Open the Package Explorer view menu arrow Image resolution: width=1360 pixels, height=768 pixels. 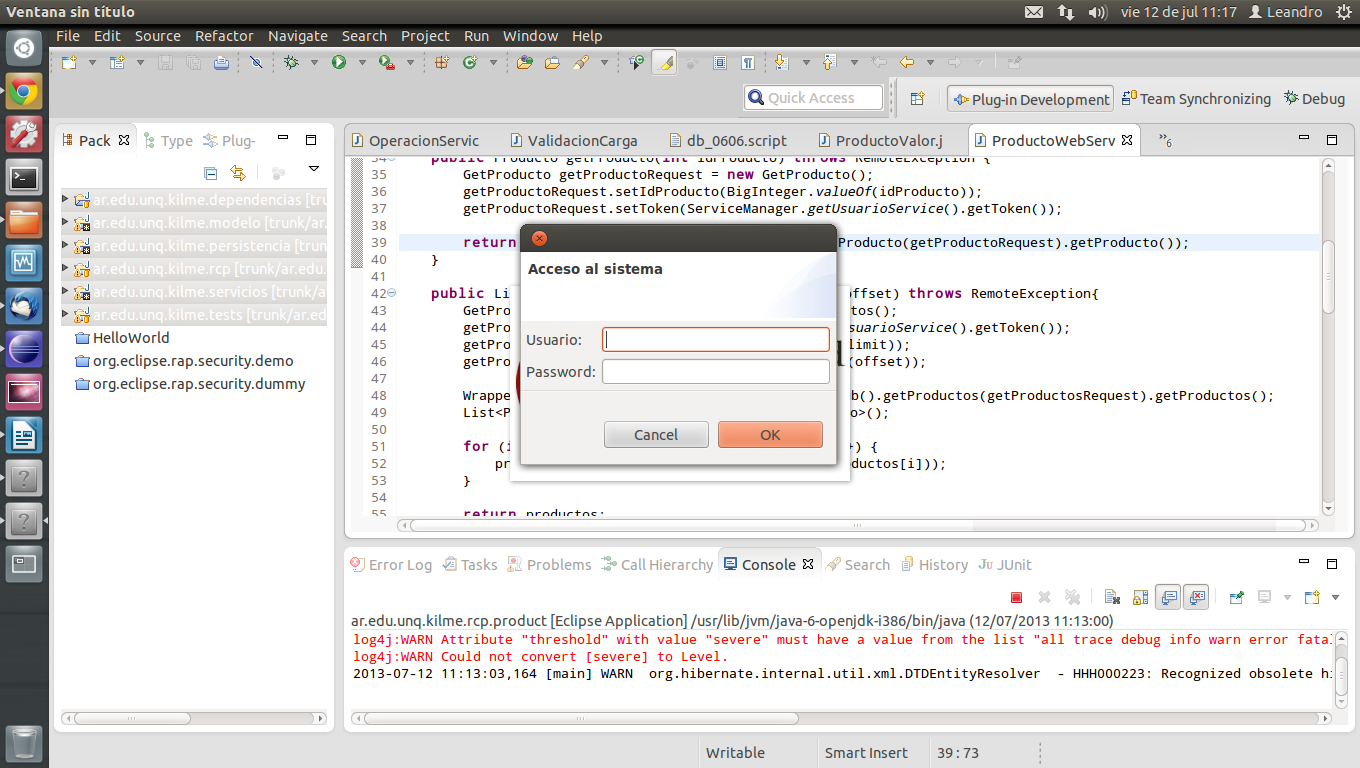click(x=313, y=169)
